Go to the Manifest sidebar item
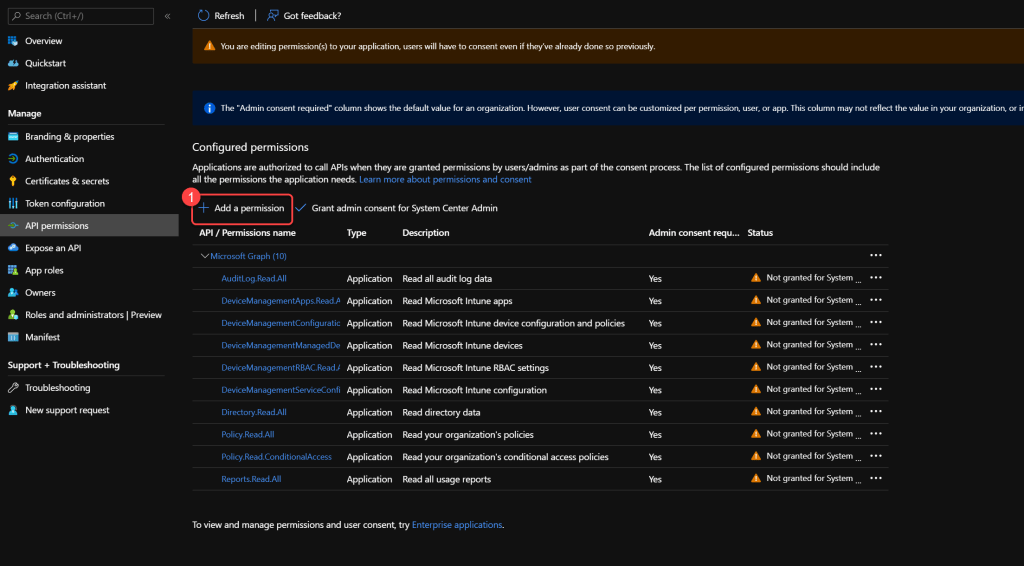Screen dimensions: 1024x566 42,337
